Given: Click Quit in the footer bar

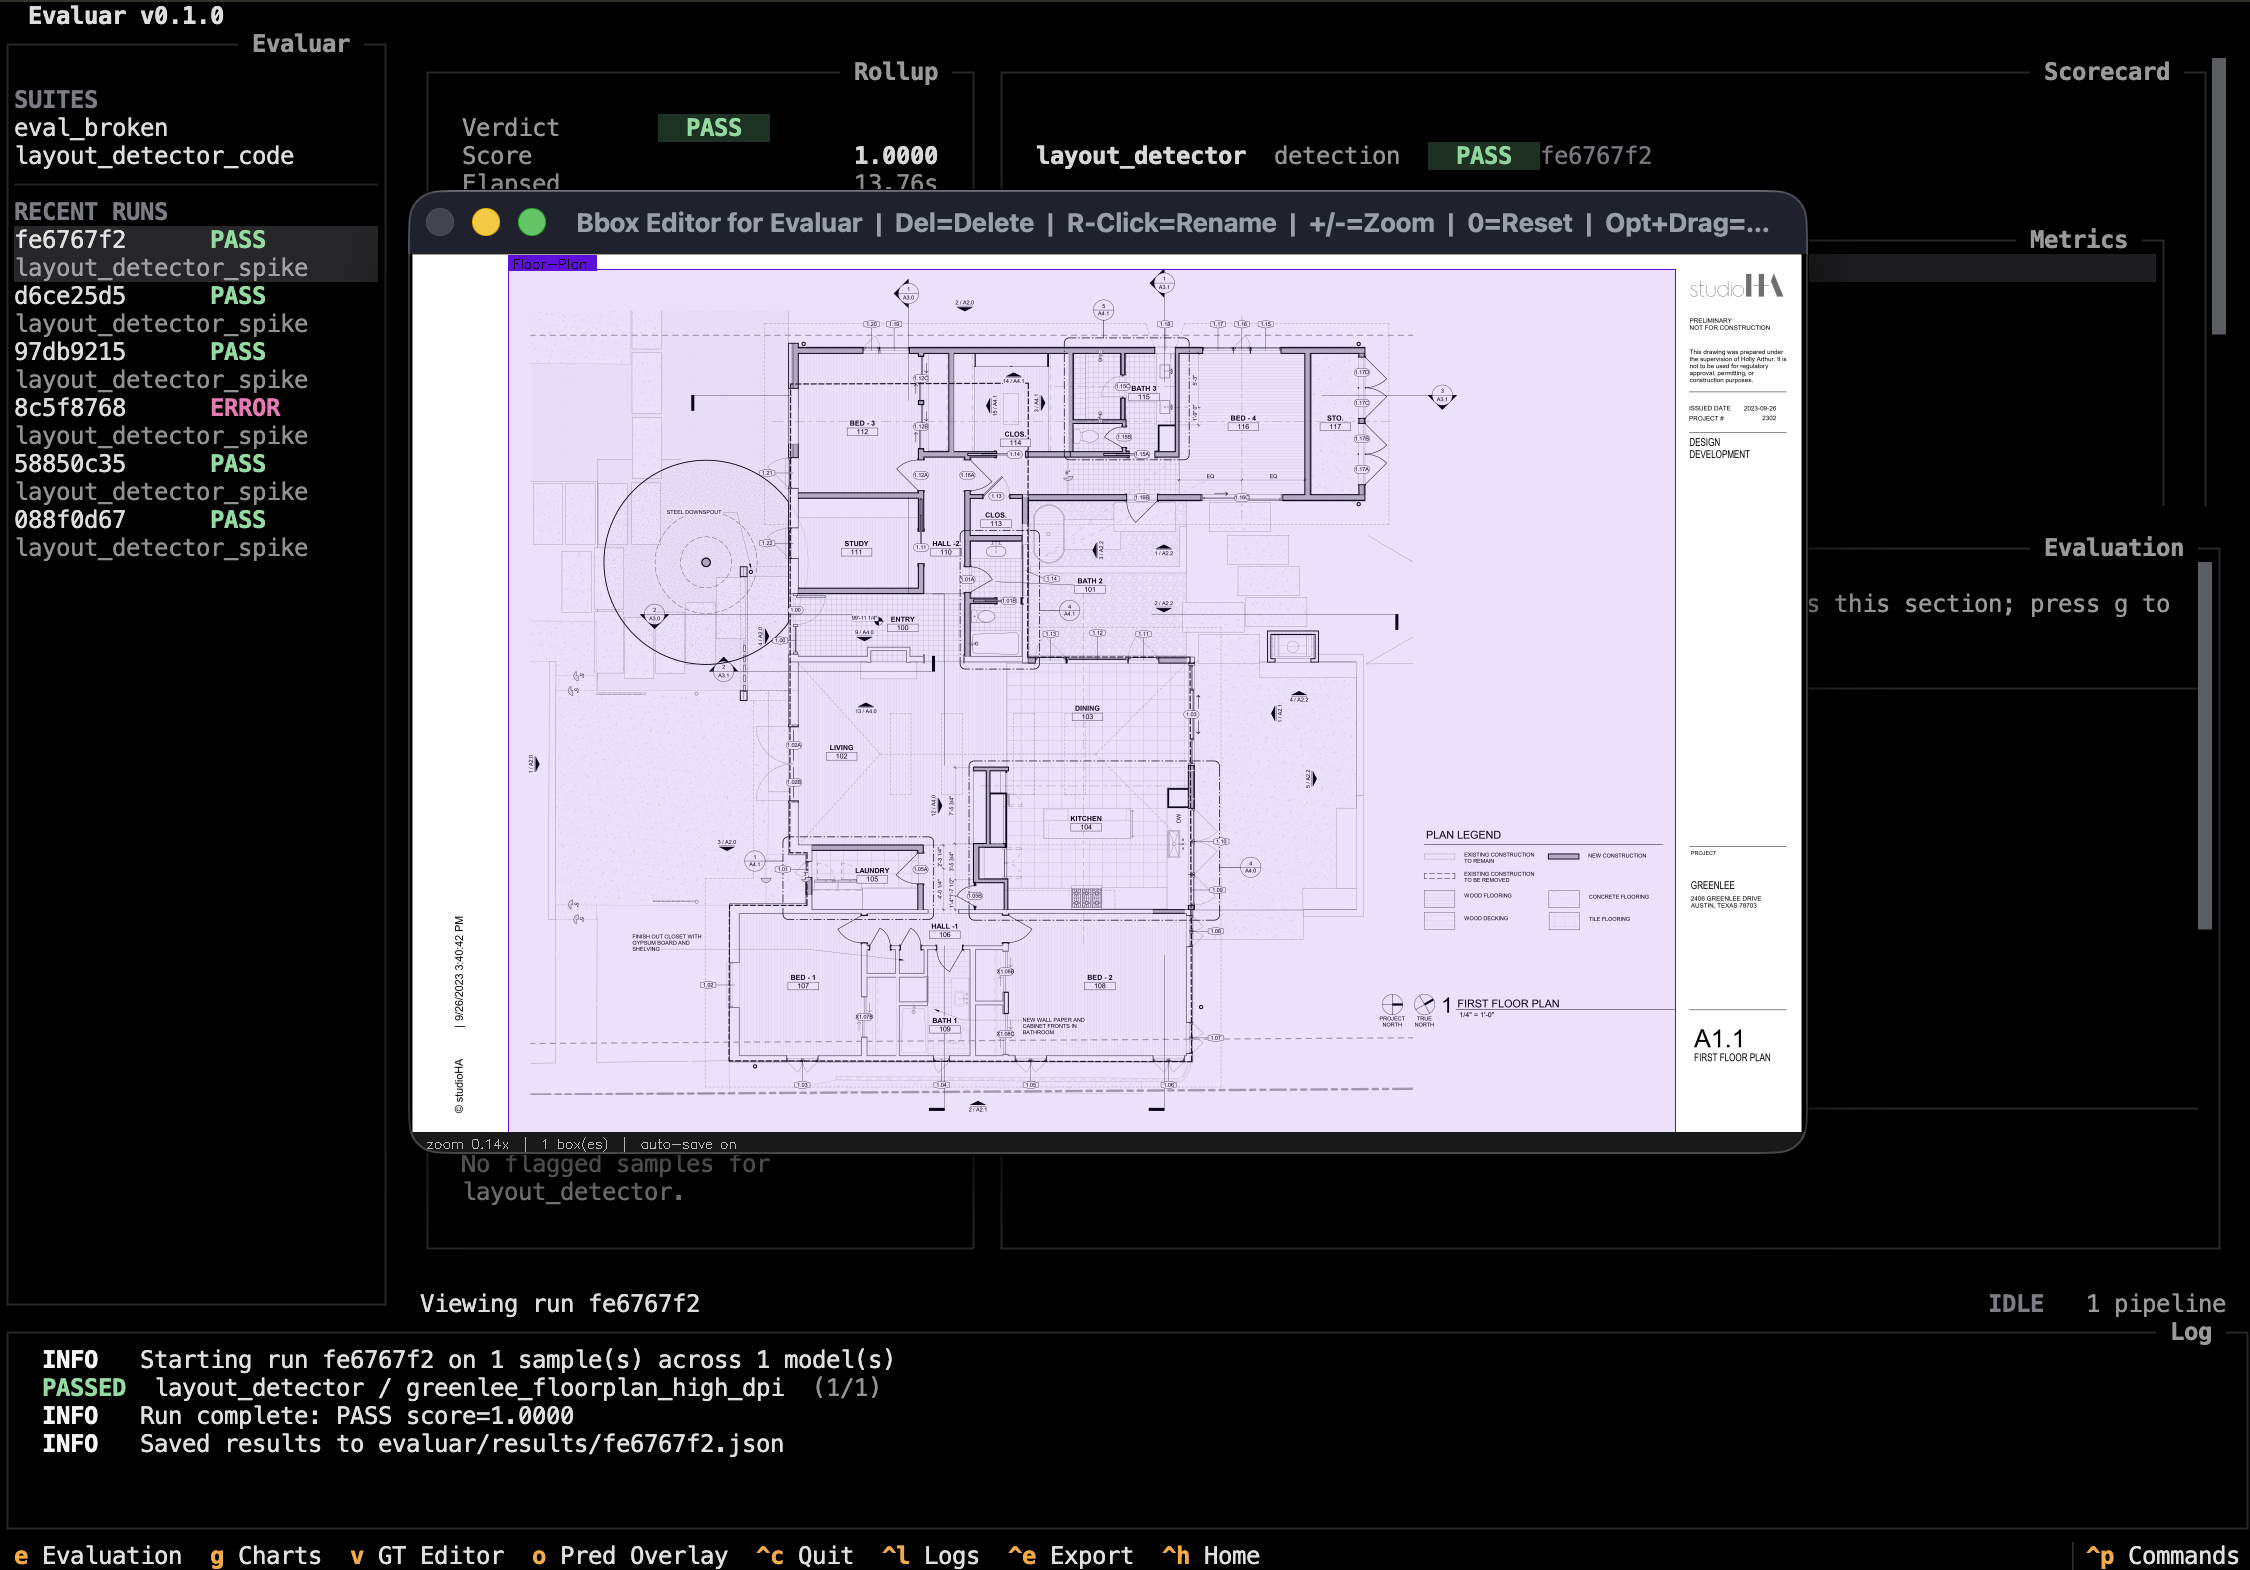Looking at the screenshot, I should [x=805, y=1556].
